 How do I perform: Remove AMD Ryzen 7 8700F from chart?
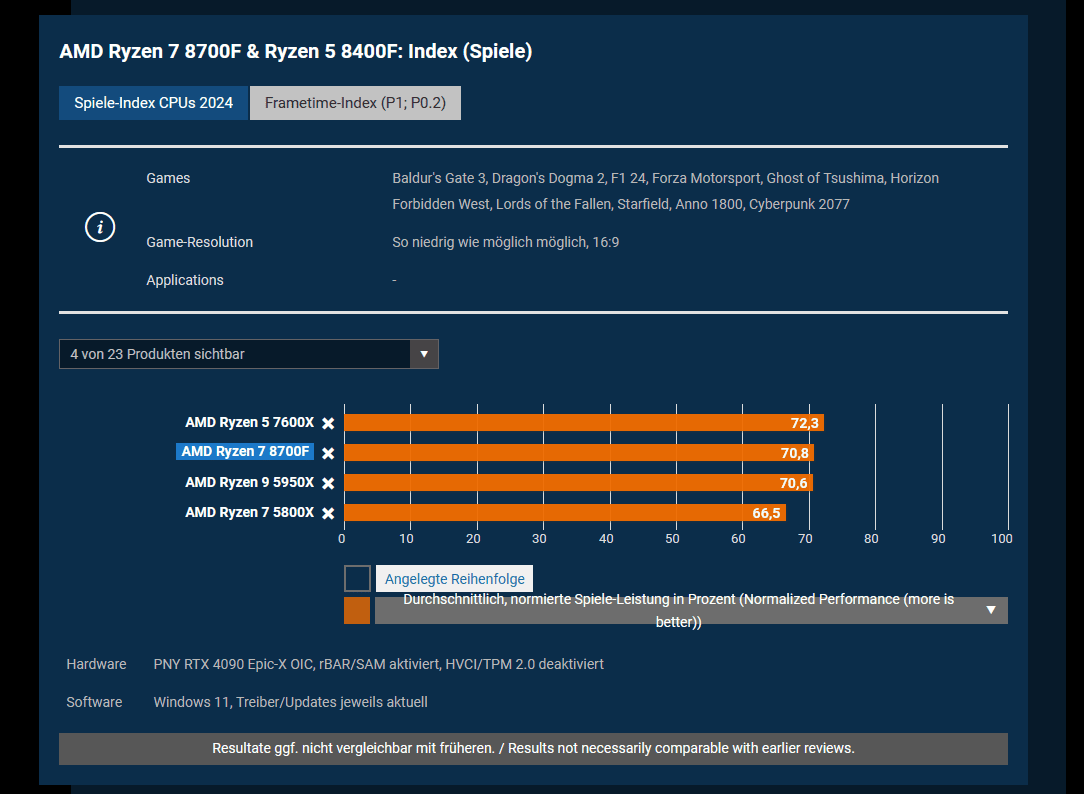(328, 453)
